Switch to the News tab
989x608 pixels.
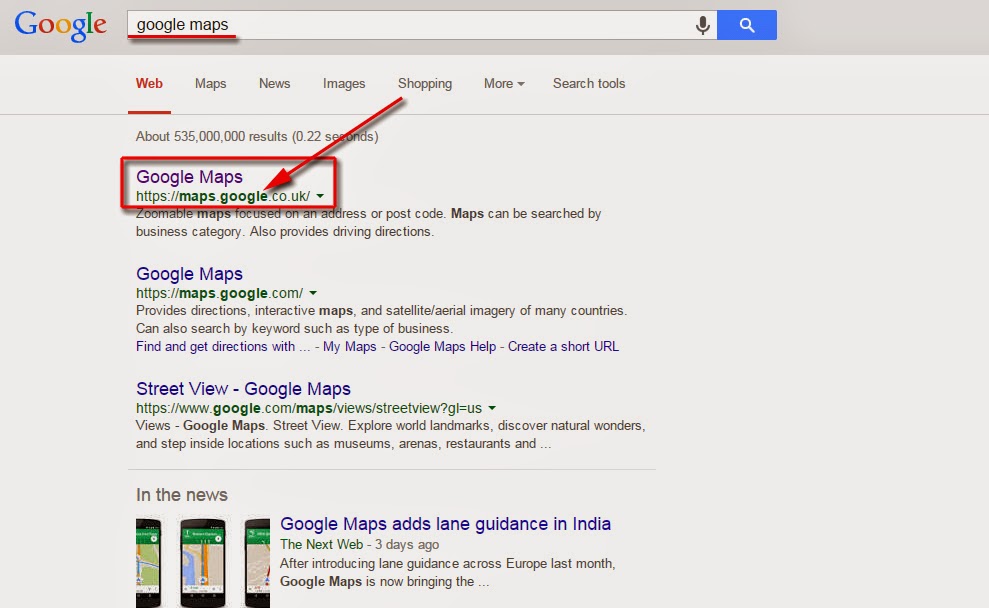274,84
